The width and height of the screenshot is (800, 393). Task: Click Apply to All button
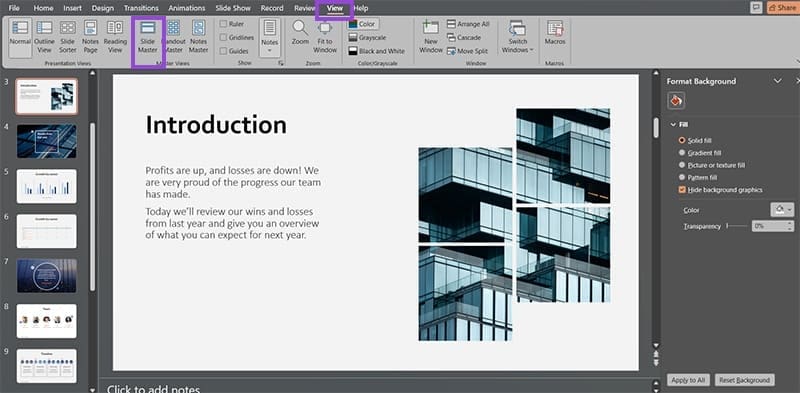[688, 380]
